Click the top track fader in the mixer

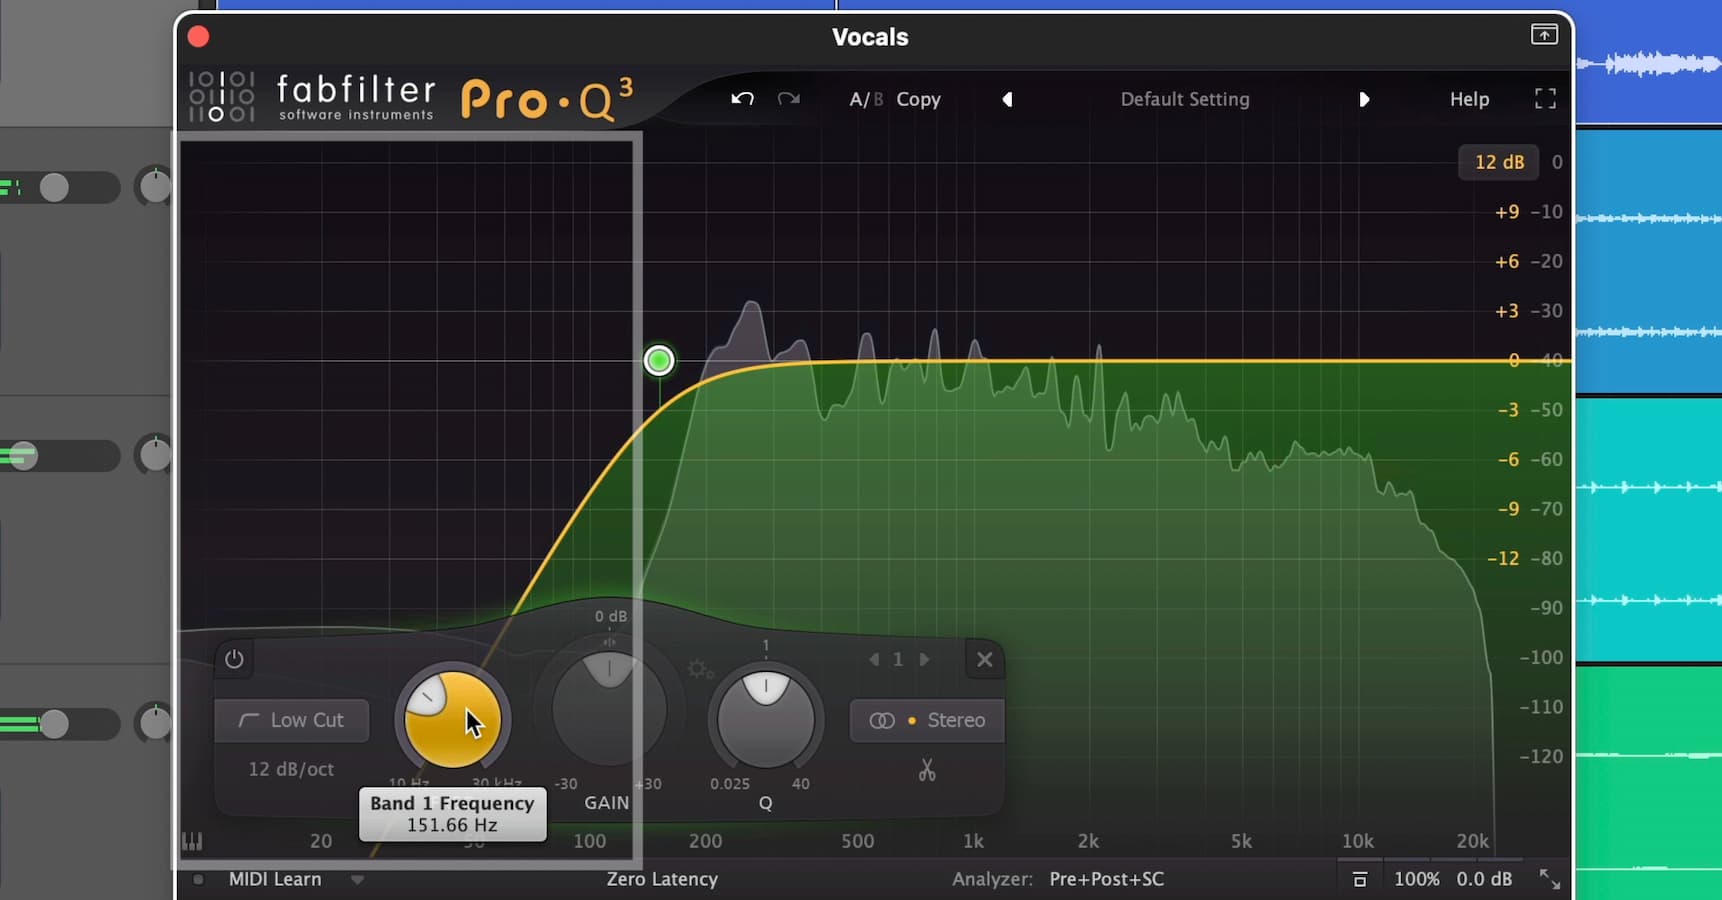coord(54,187)
